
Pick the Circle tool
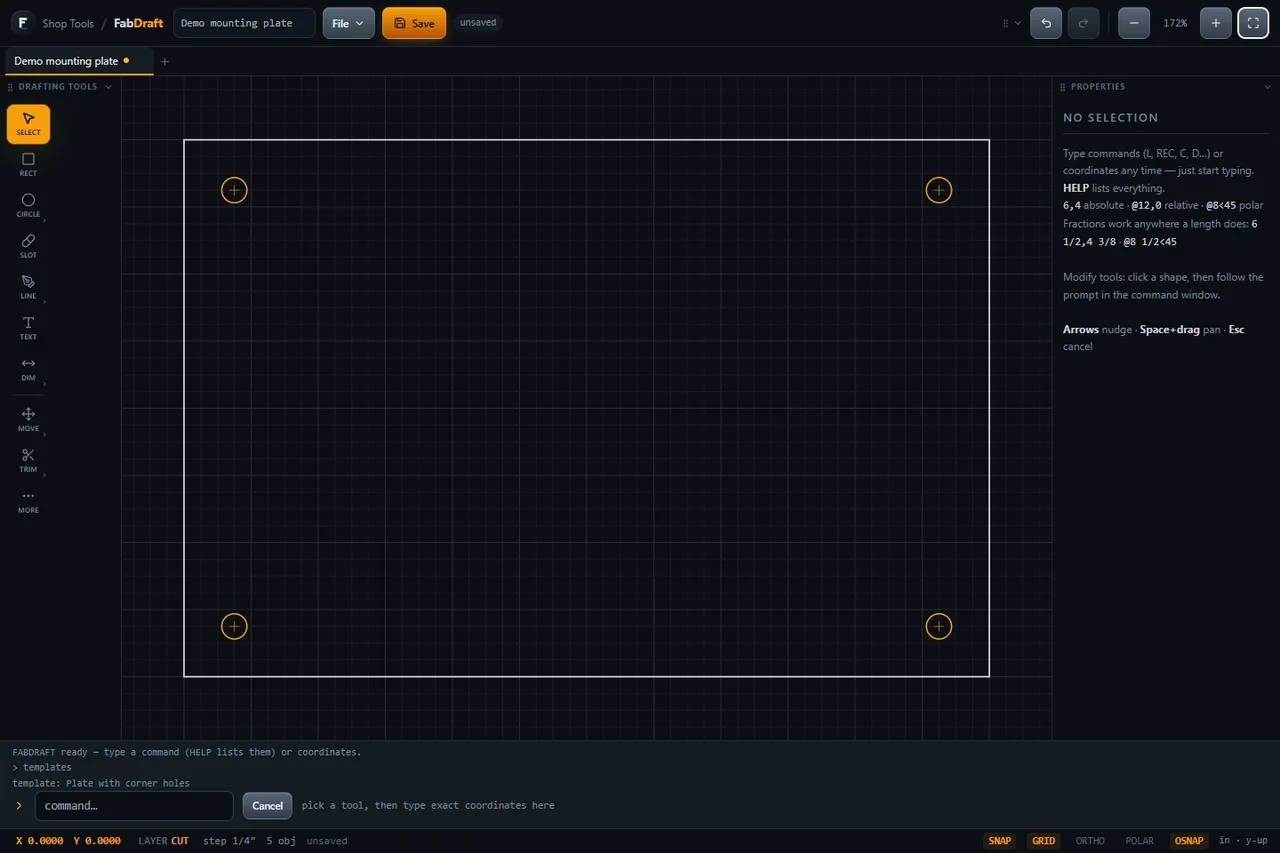pos(28,206)
